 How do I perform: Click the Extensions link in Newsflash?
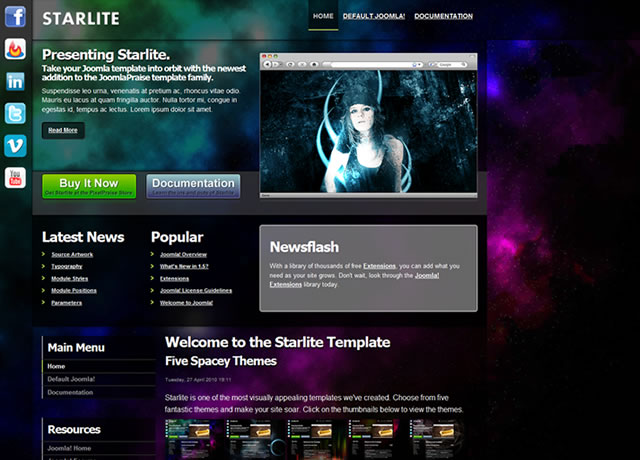click(x=379, y=266)
